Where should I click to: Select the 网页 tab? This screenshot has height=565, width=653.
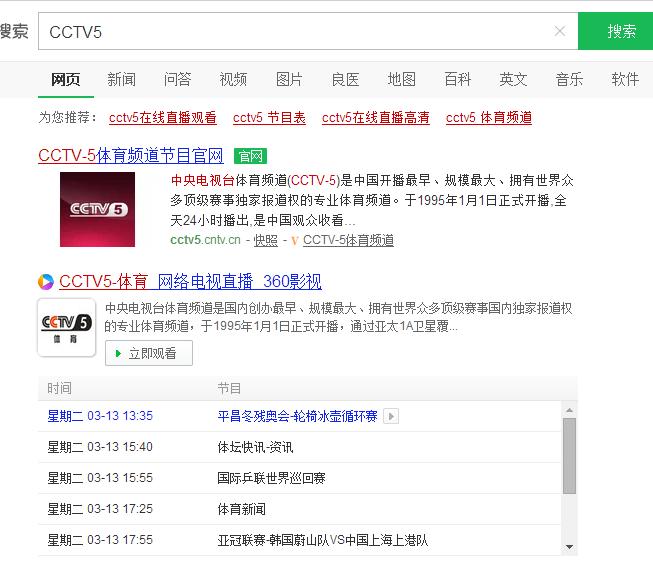point(65,79)
